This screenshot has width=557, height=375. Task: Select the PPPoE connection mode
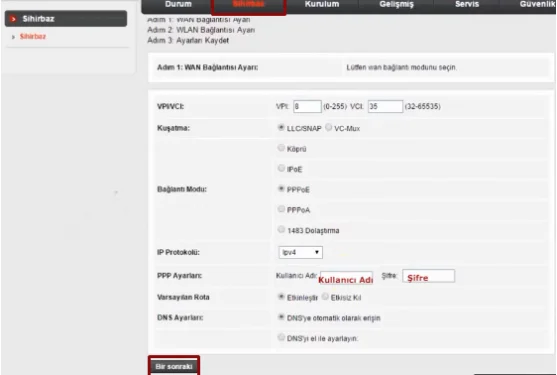coord(281,189)
